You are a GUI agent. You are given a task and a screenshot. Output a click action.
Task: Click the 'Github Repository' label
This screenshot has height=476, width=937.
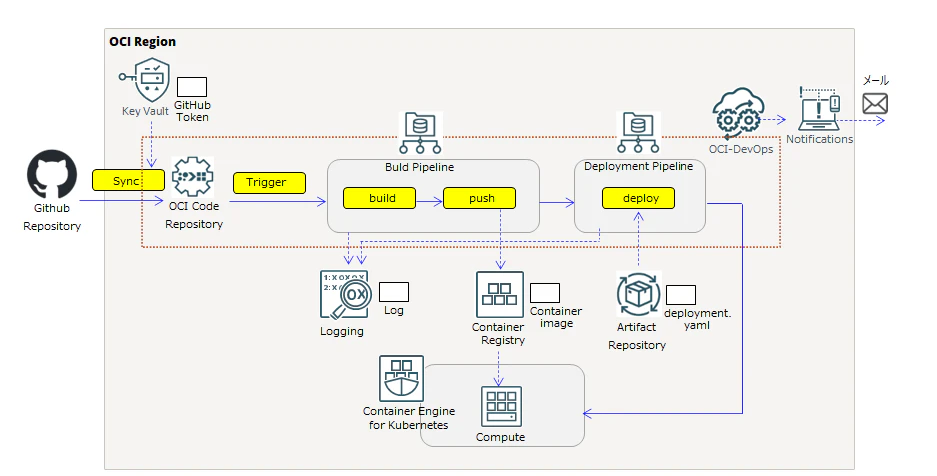click(x=52, y=217)
